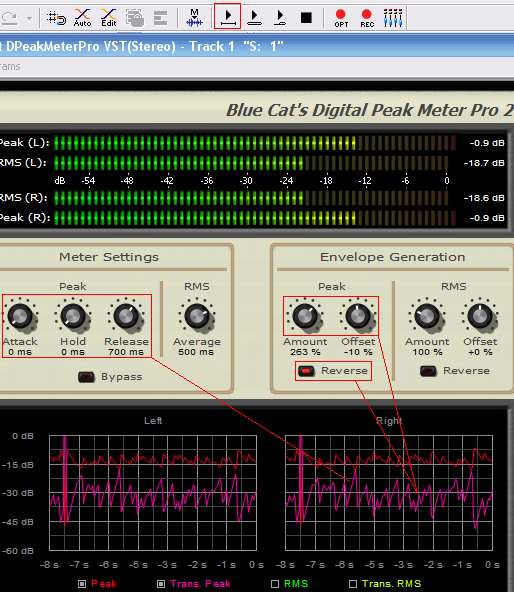Click the Peak Amount value '263 %'
The image size is (514, 592).
point(305,352)
